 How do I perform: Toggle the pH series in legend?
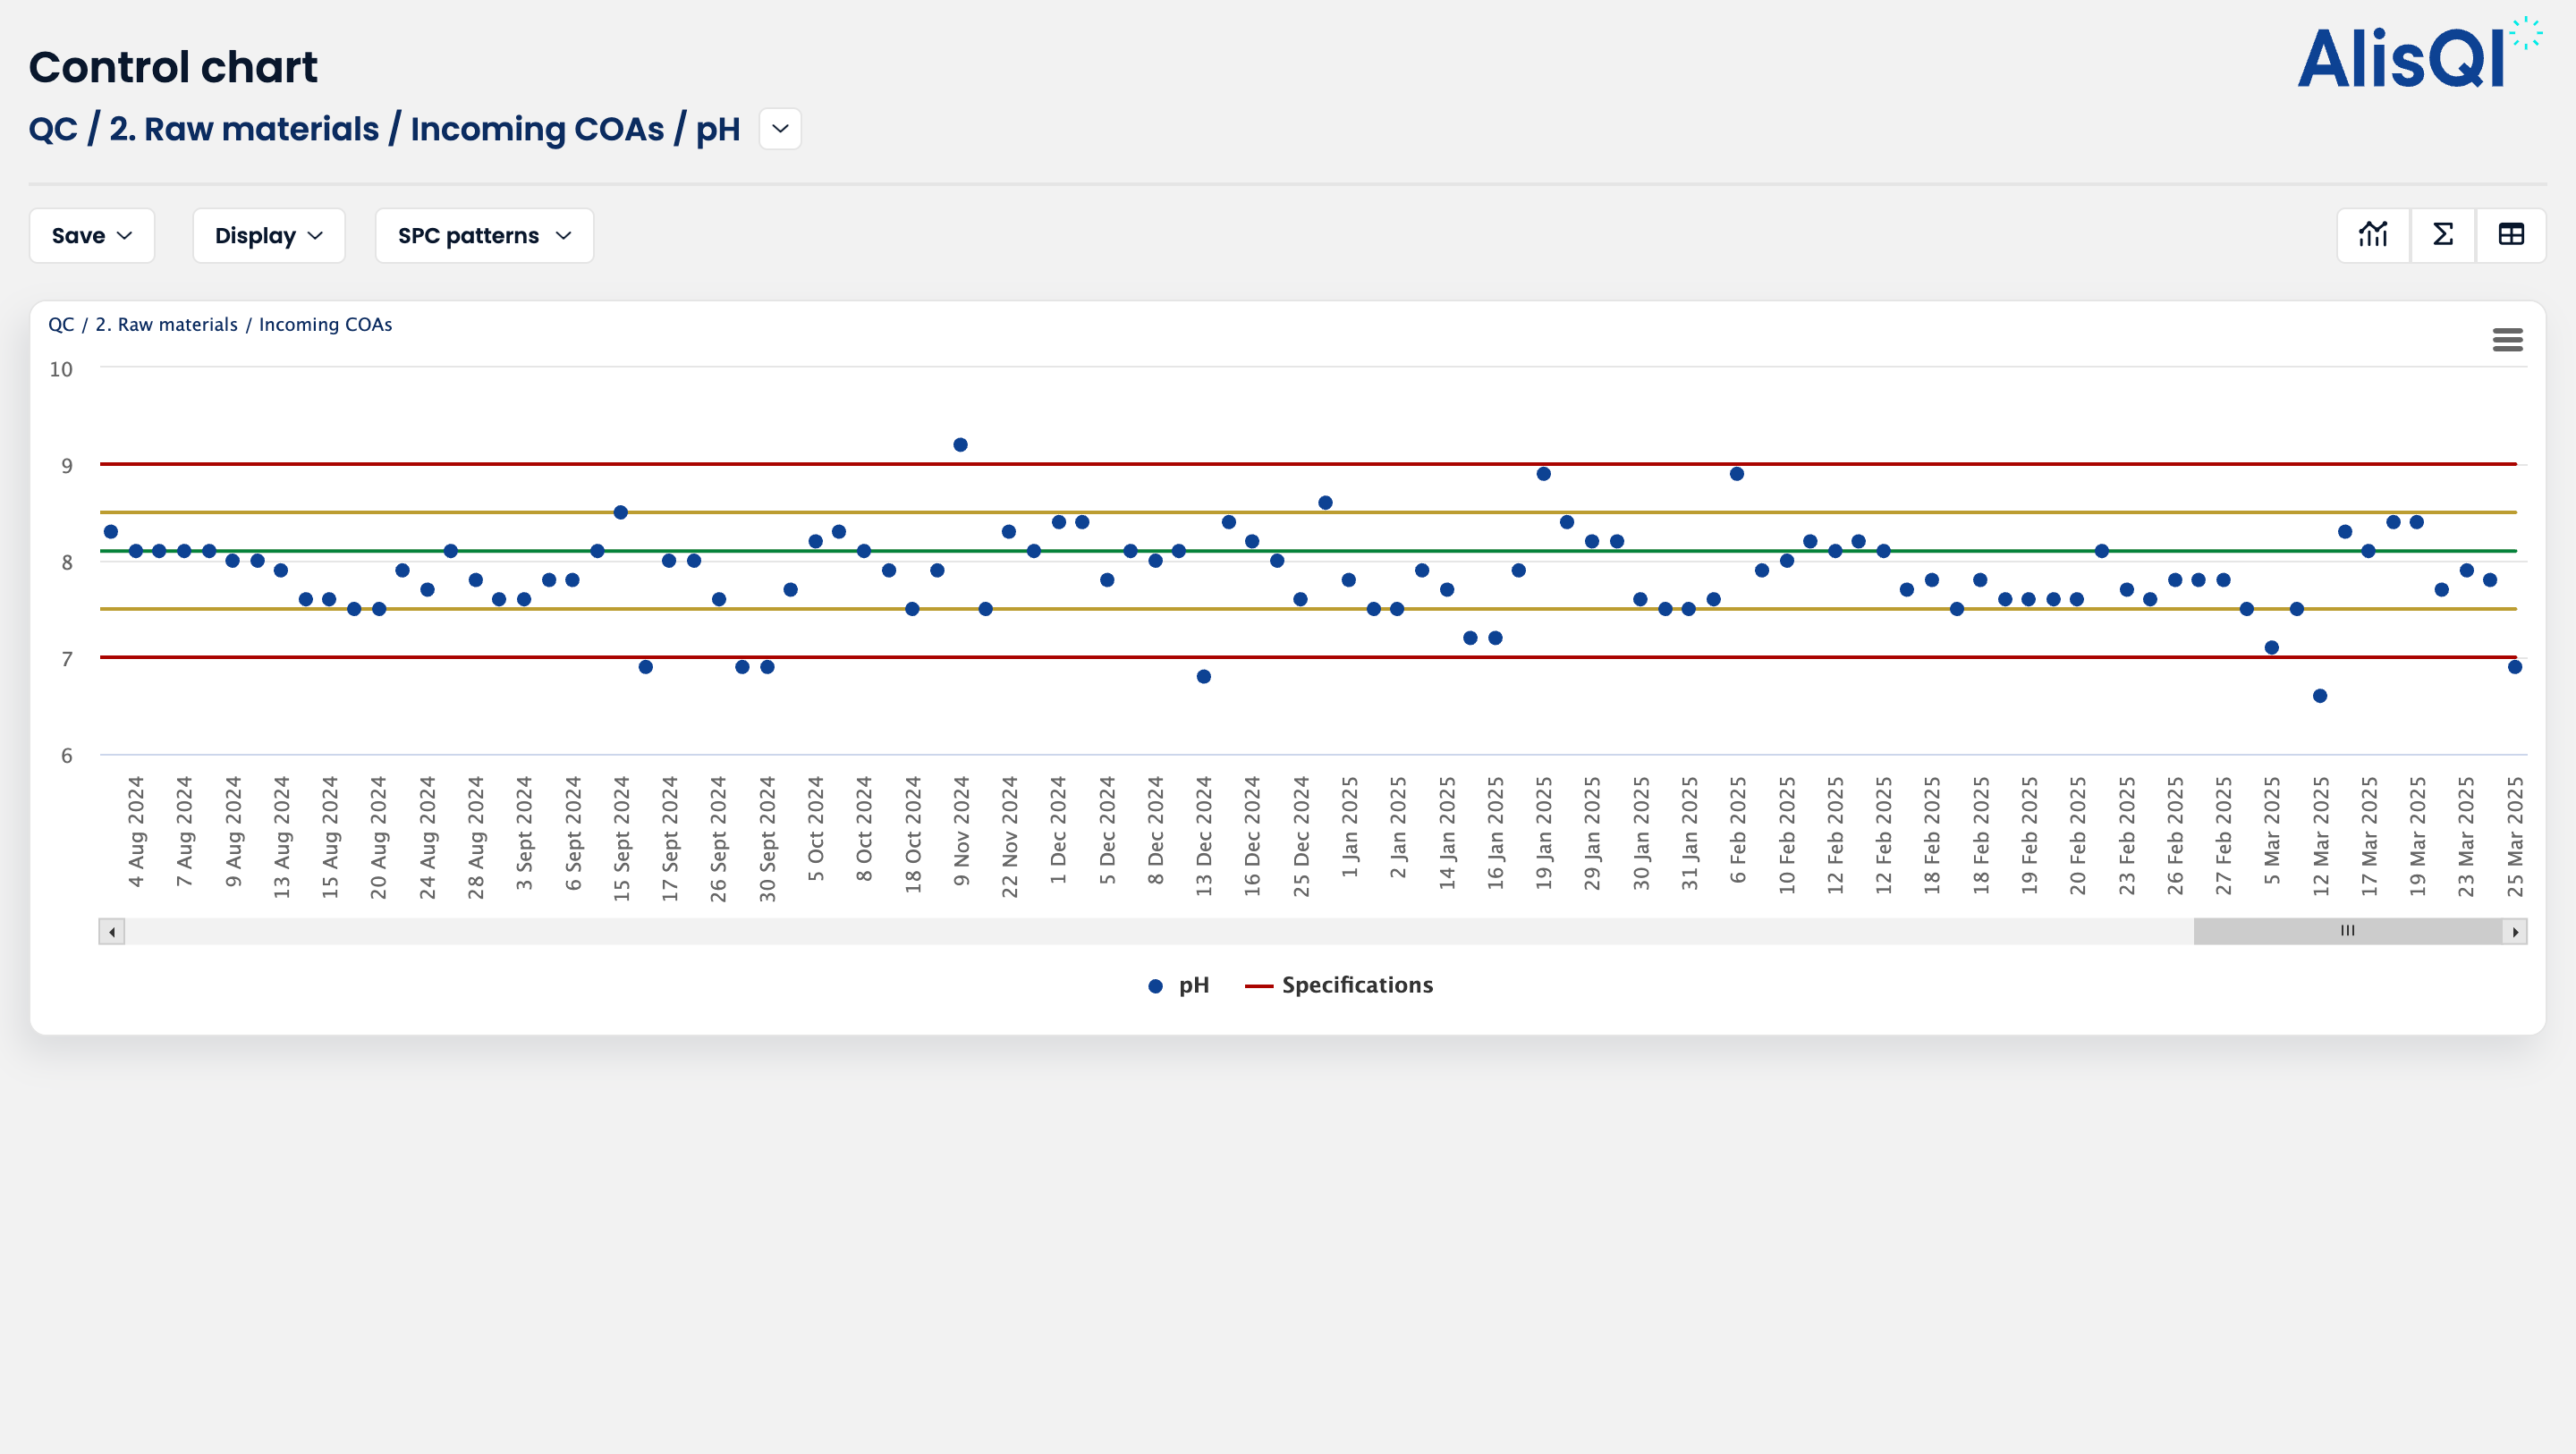[x=1179, y=985]
